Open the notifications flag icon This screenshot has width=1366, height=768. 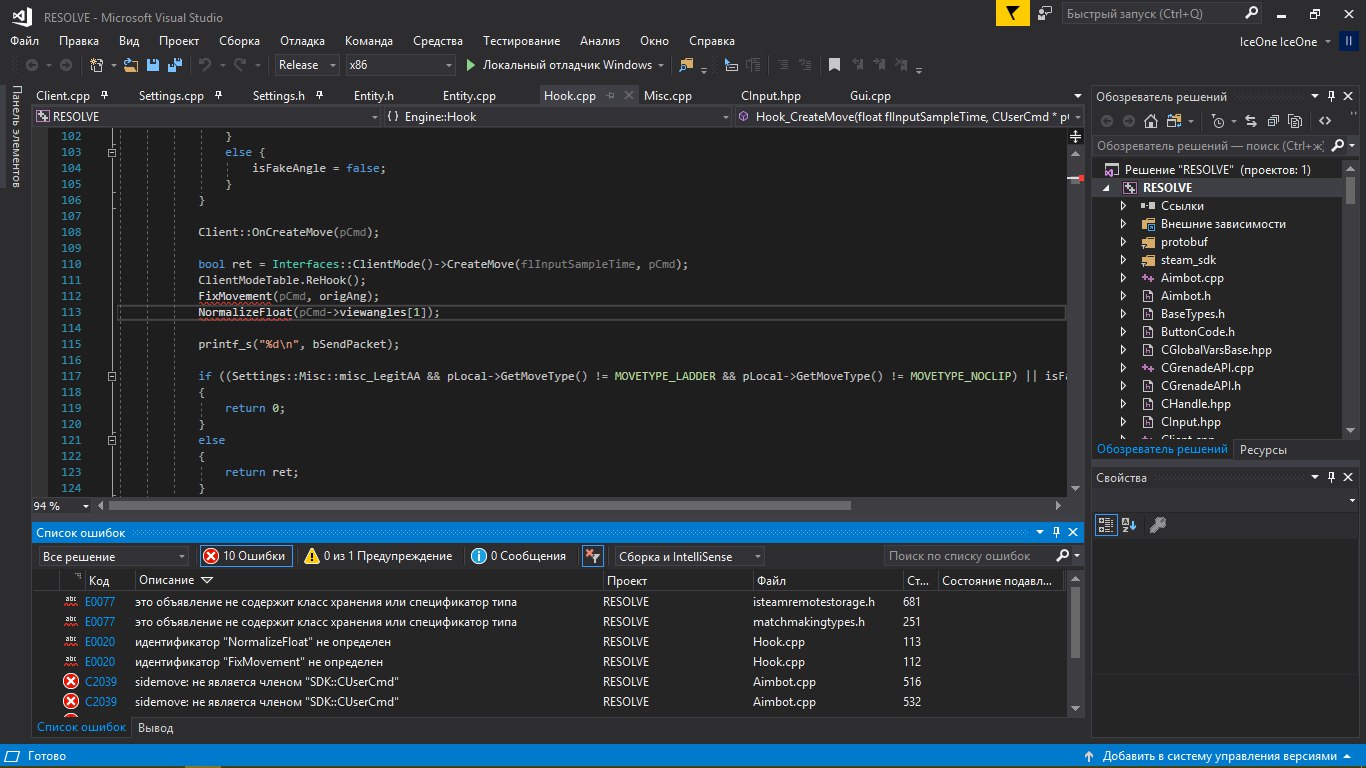(x=1012, y=14)
